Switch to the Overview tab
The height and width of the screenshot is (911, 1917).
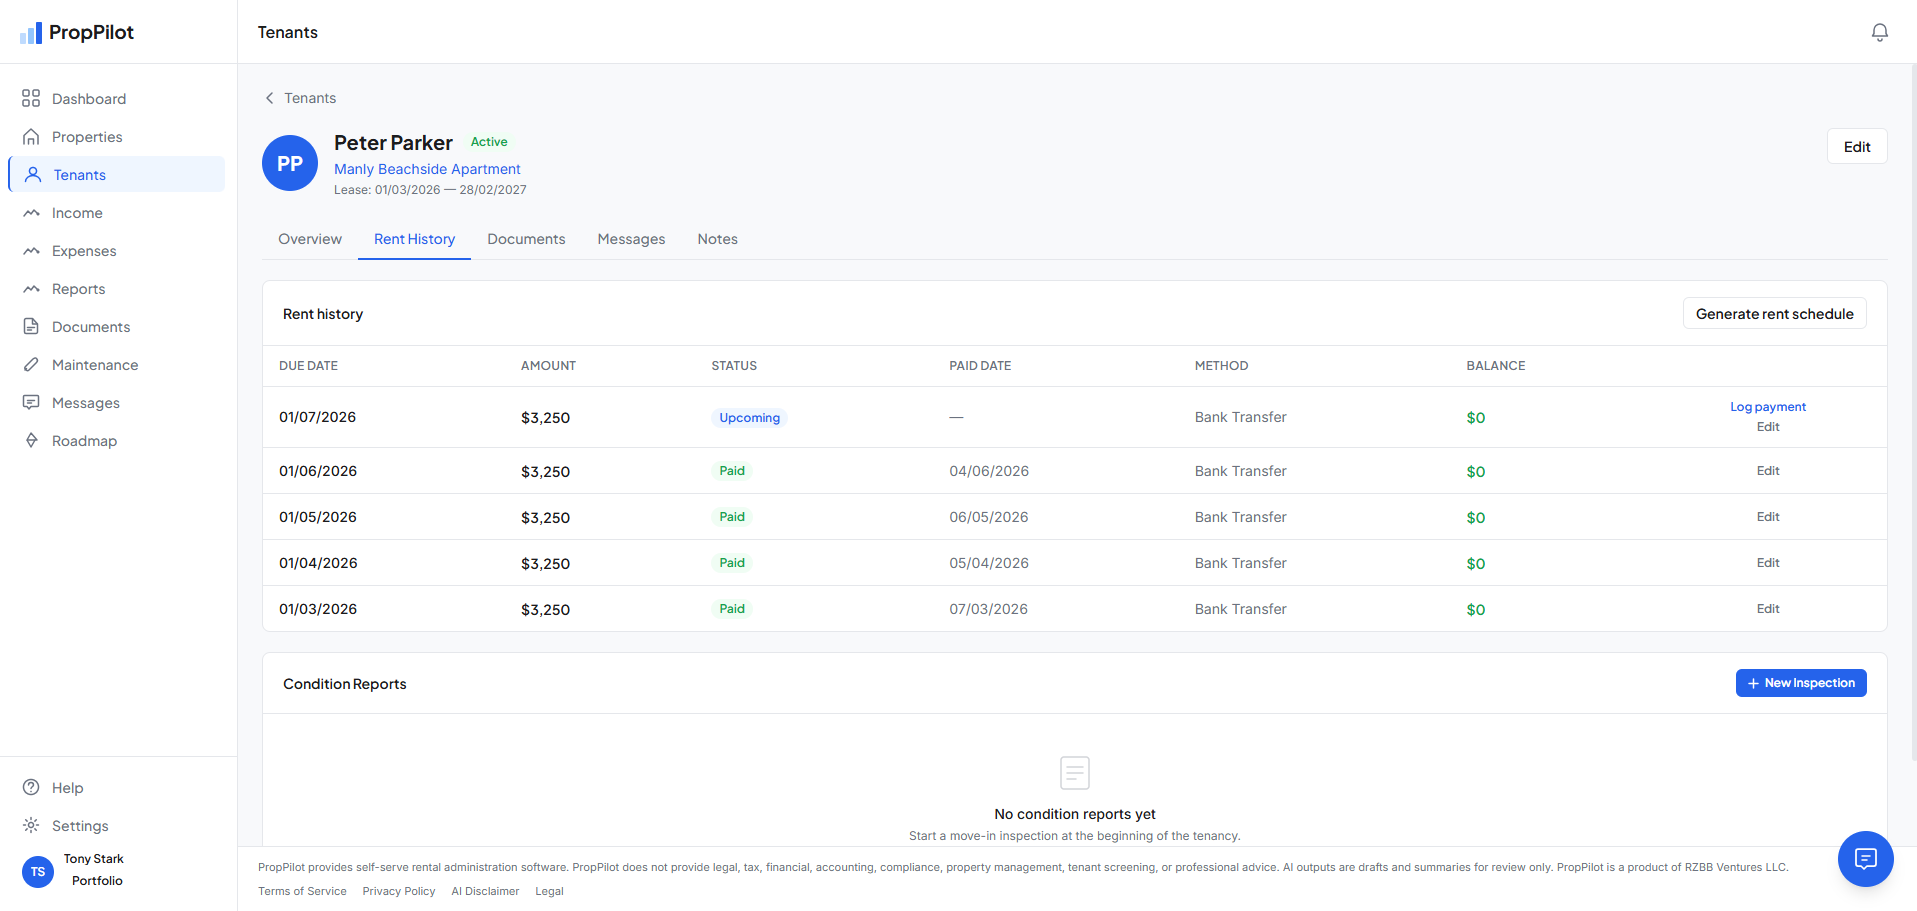pos(310,239)
